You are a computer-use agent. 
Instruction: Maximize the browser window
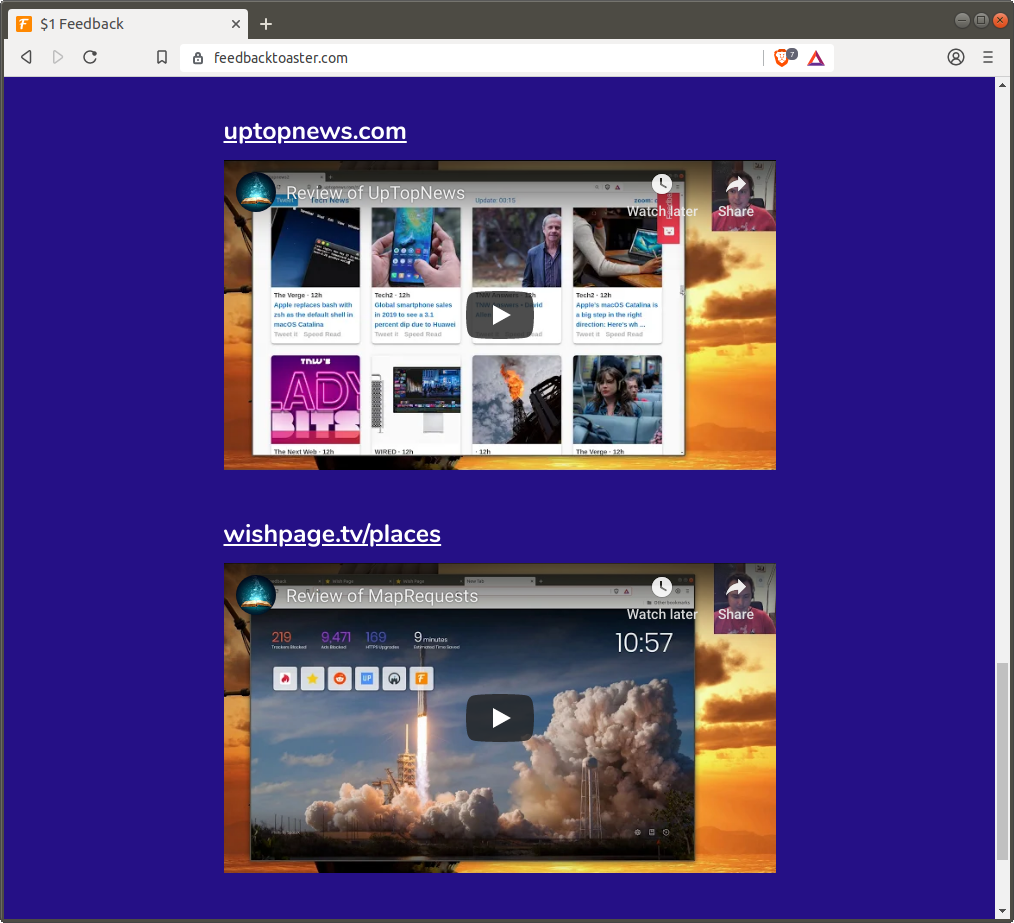click(x=981, y=21)
